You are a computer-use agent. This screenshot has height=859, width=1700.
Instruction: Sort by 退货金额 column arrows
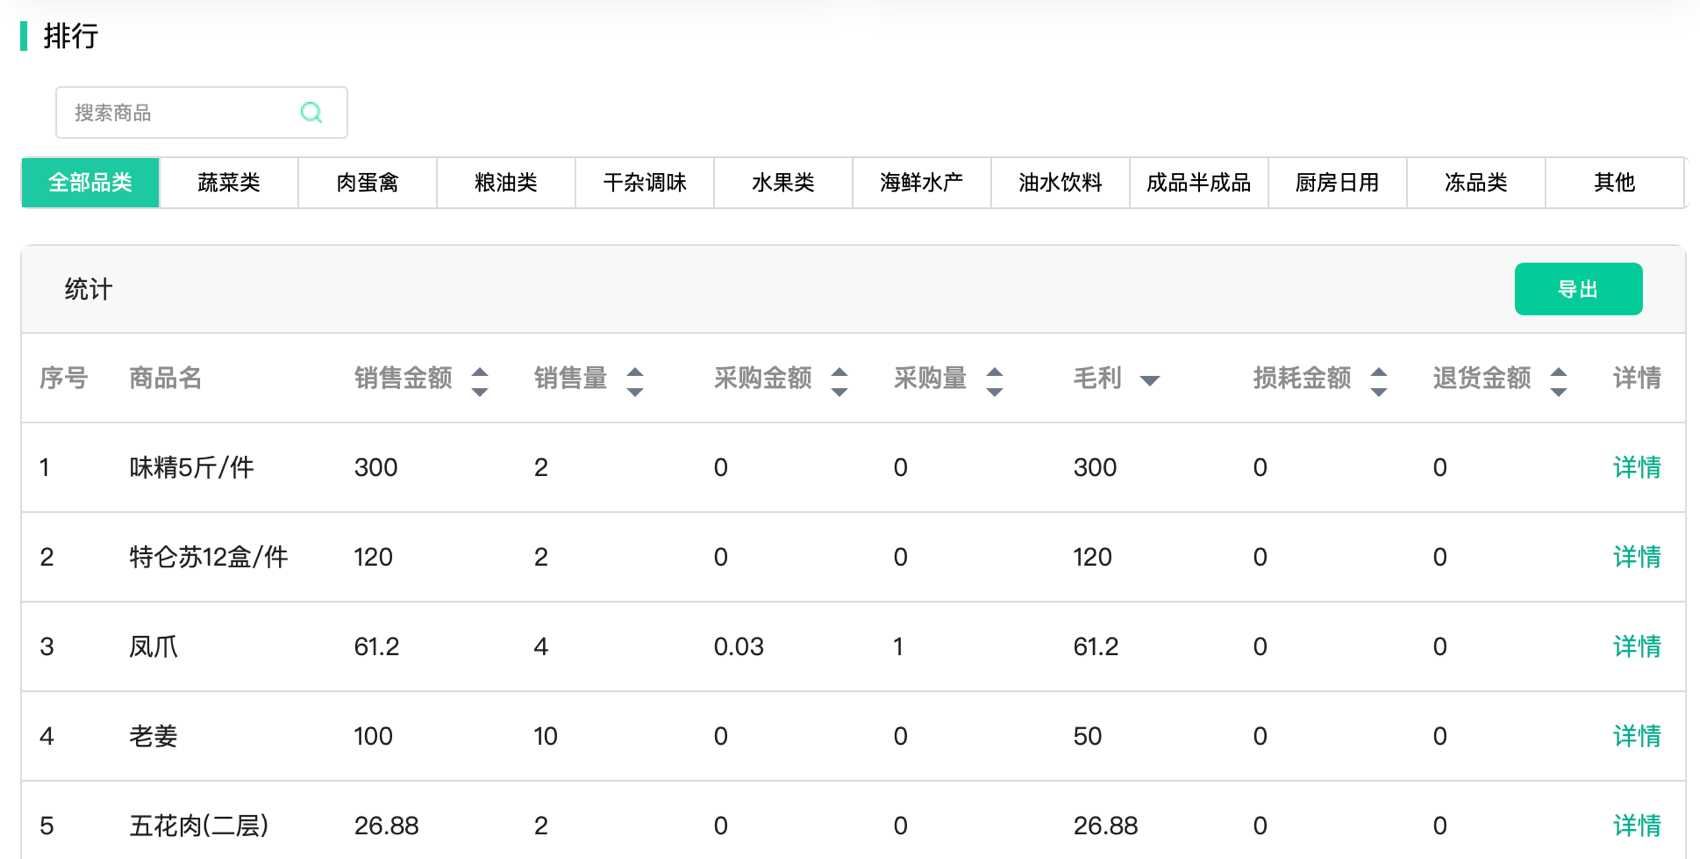tap(1558, 381)
